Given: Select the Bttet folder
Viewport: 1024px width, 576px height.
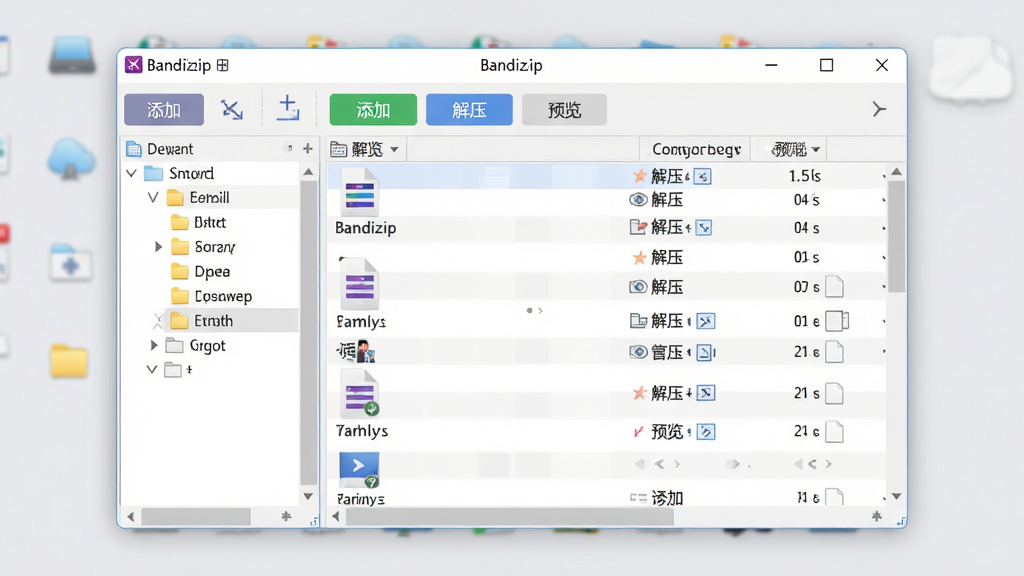Looking at the screenshot, I should (x=210, y=223).
